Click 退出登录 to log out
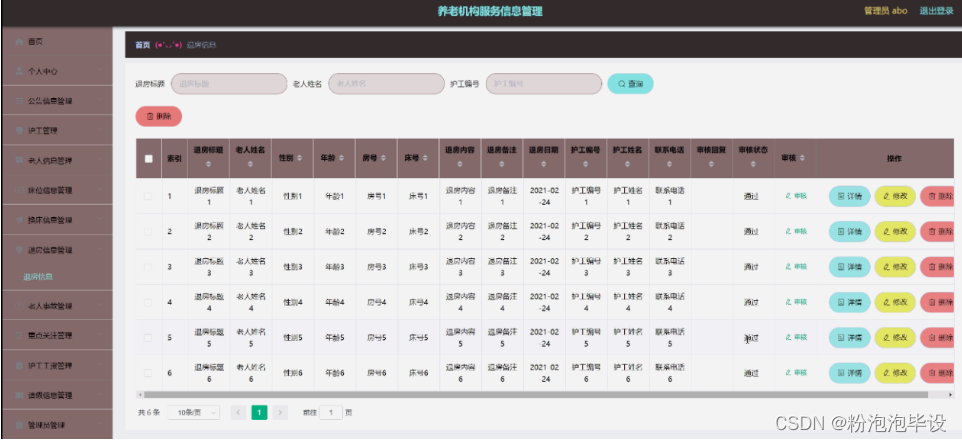Viewport: 962px width, 442px height. (x=936, y=11)
